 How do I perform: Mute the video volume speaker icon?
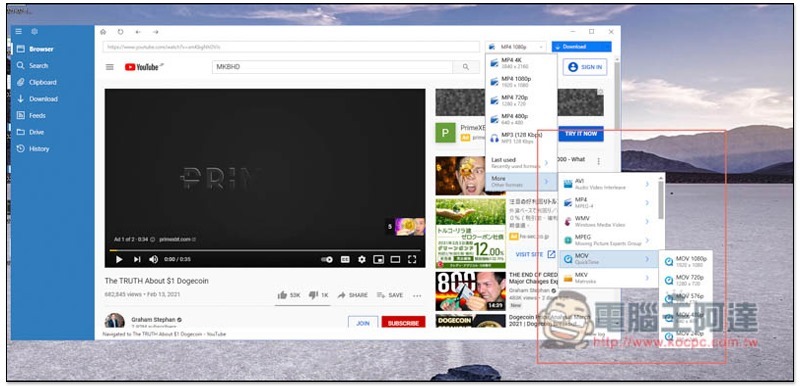coord(153,260)
